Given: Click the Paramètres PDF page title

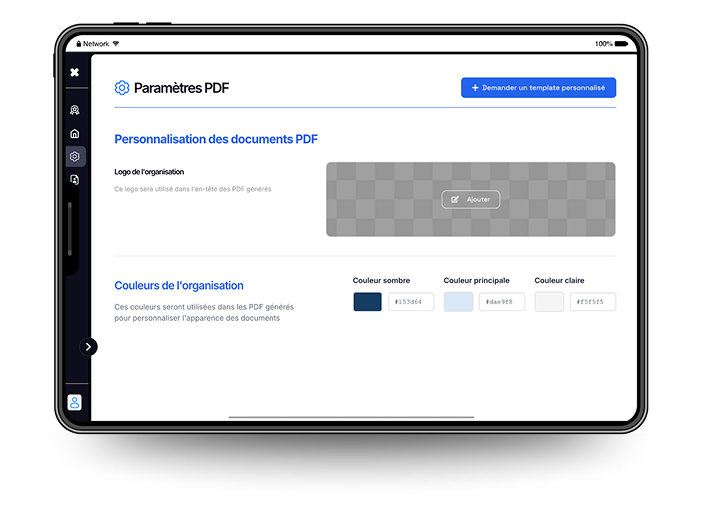Looking at the screenshot, I should (x=181, y=88).
